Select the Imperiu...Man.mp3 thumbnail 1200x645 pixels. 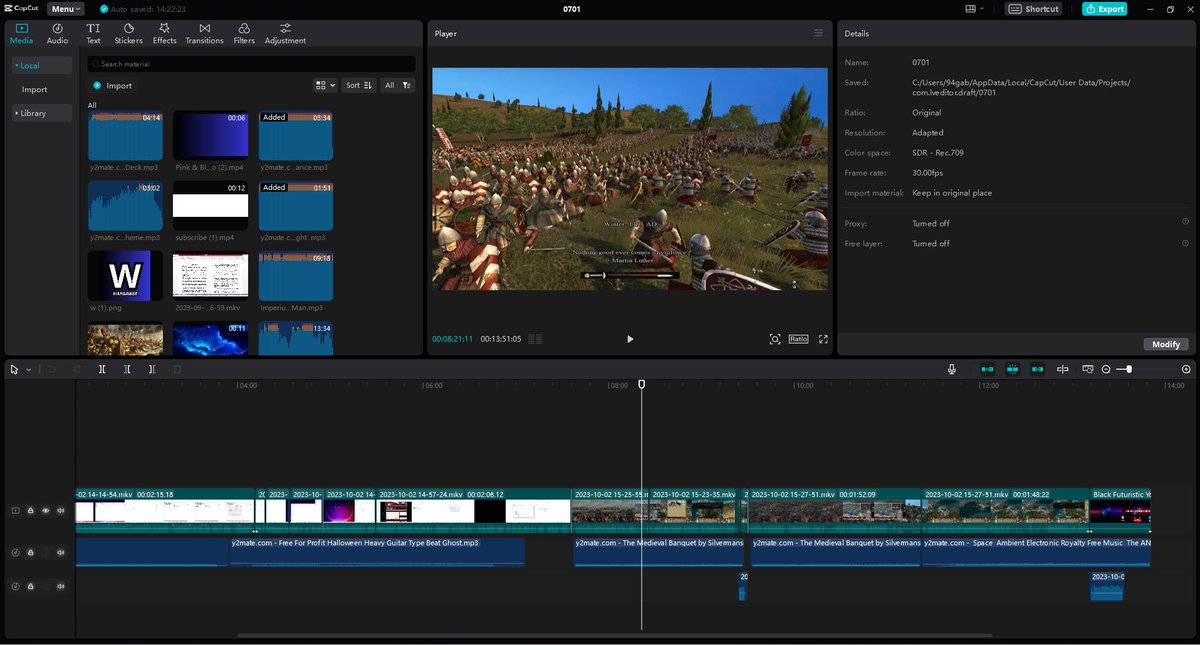coord(296,276)
